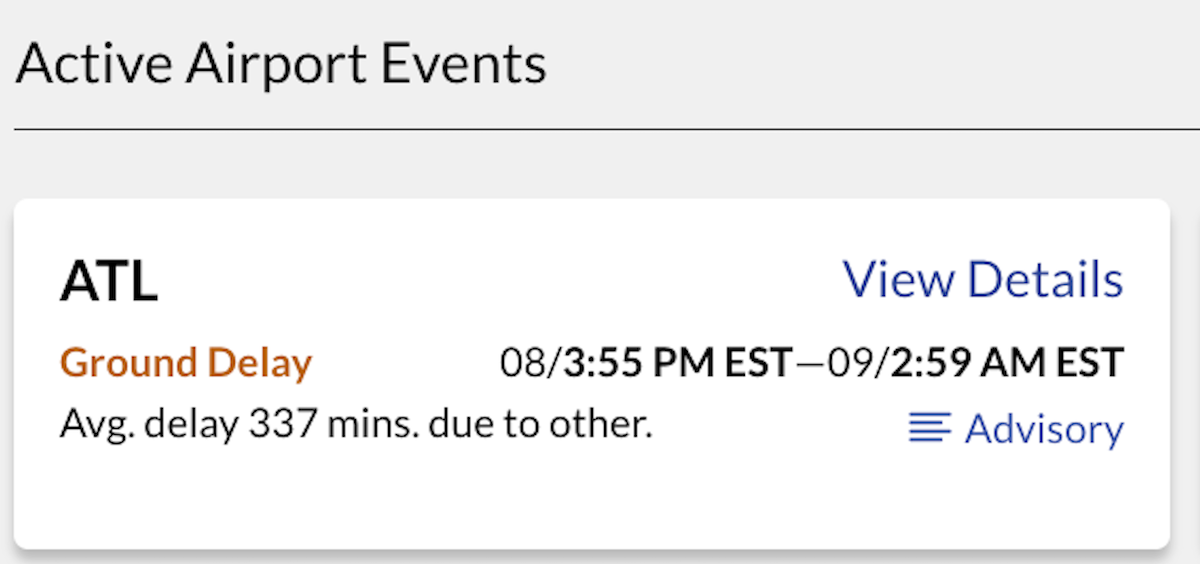Select the orange Ground Delay label
Image resolution: width=1200 pixels, height=564 pixels.
186,363
